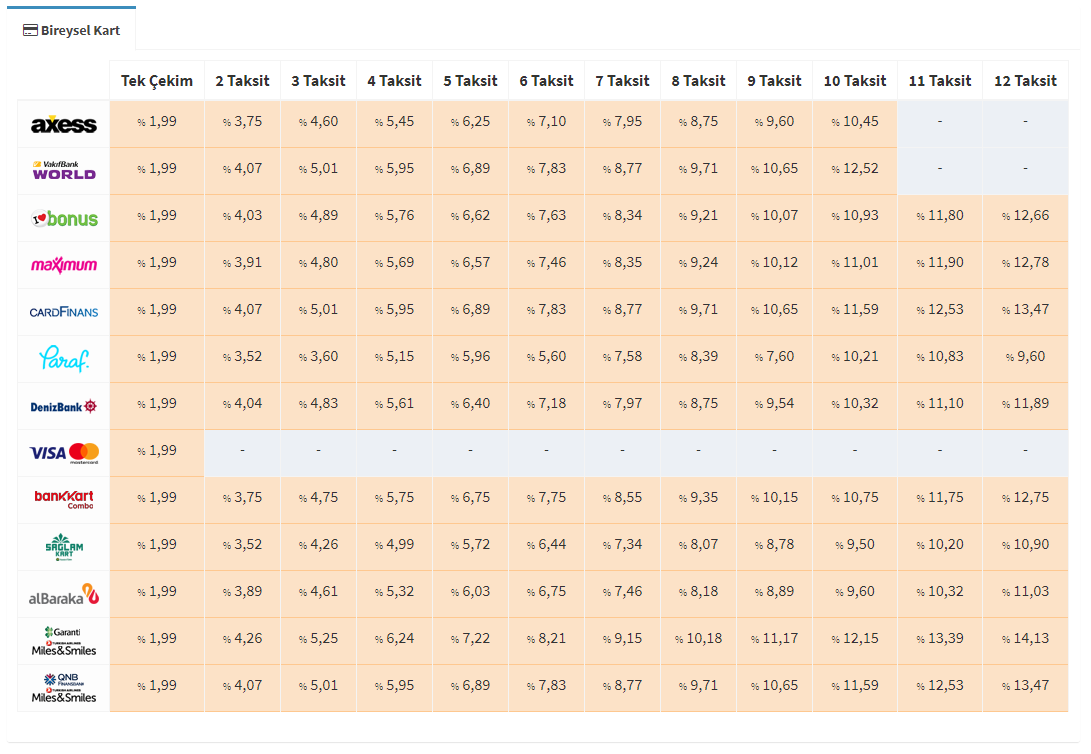Click the 2 Taksit column header
This screenshot has height=754, width=1091.
pos(242,81)
